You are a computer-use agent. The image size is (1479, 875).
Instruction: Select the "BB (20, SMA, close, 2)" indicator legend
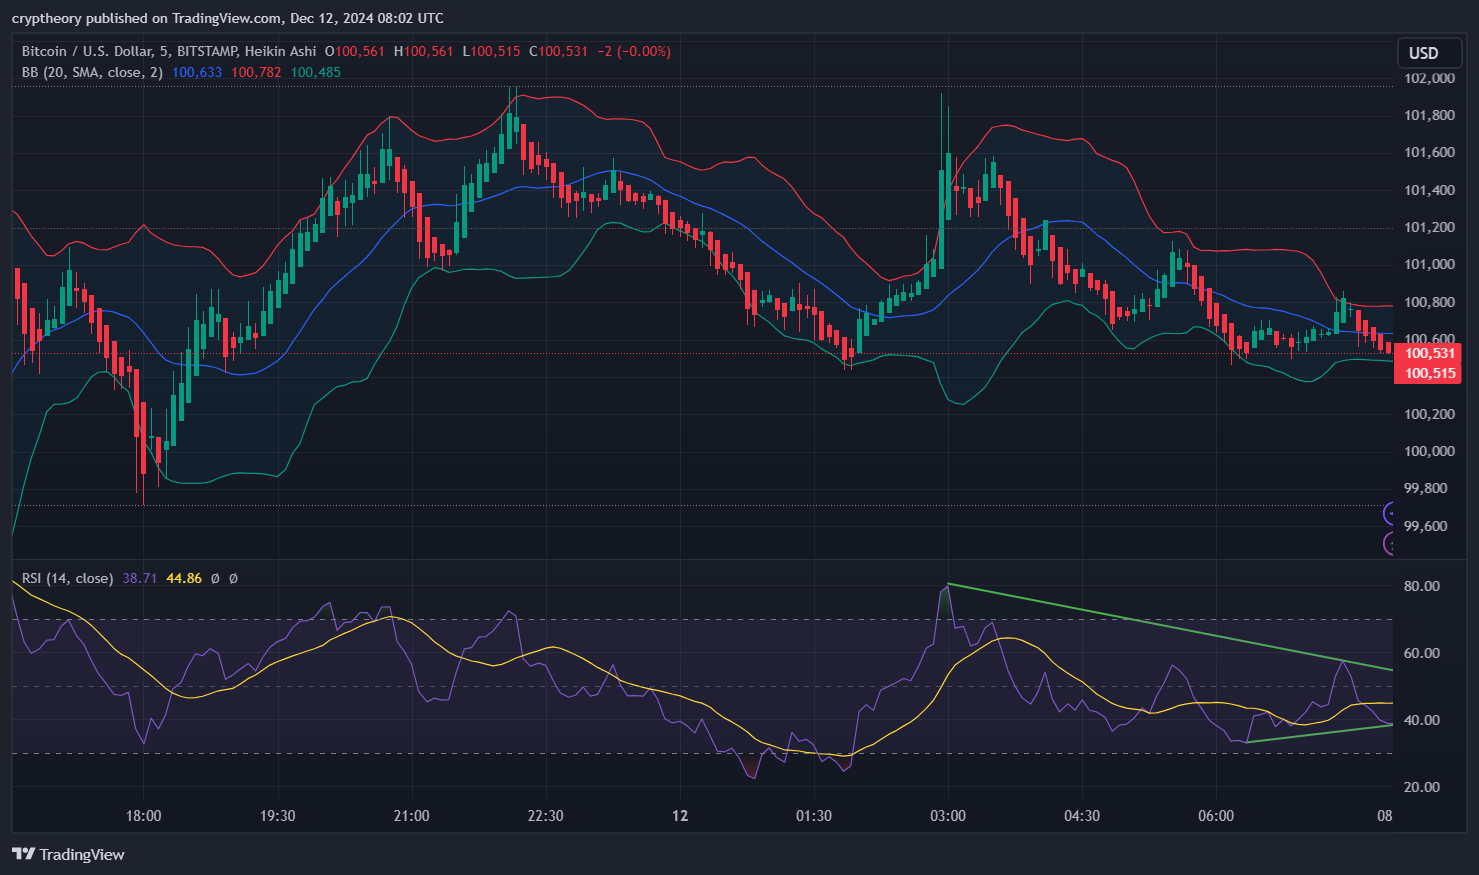[92, 72]
